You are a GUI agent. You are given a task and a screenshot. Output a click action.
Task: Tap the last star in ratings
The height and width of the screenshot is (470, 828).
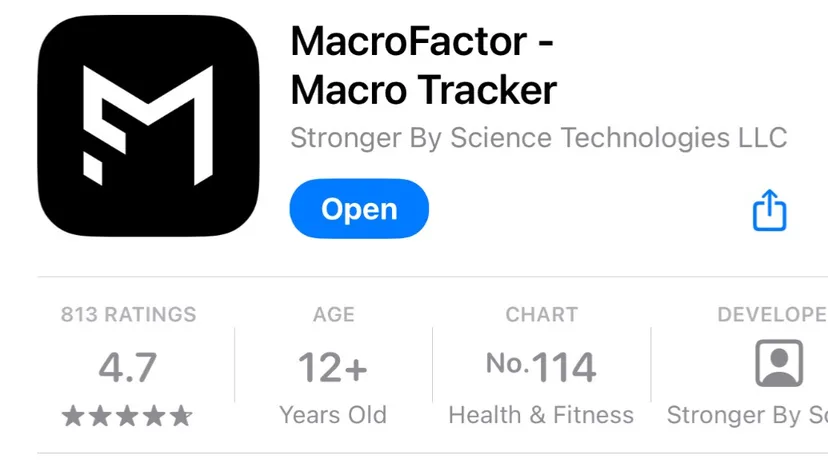[181, 416]
